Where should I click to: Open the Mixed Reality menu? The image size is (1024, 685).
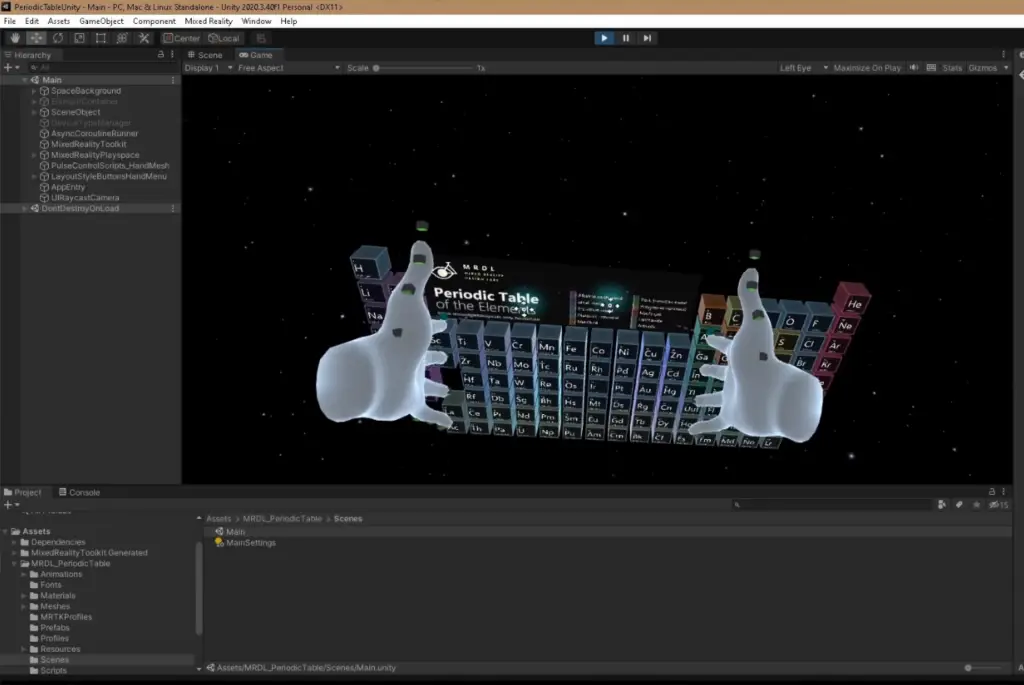click(209, 21)
